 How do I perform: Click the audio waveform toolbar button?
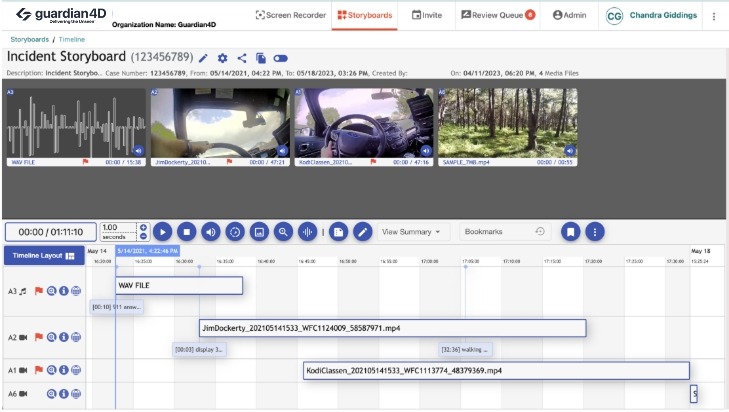(307, 232)
